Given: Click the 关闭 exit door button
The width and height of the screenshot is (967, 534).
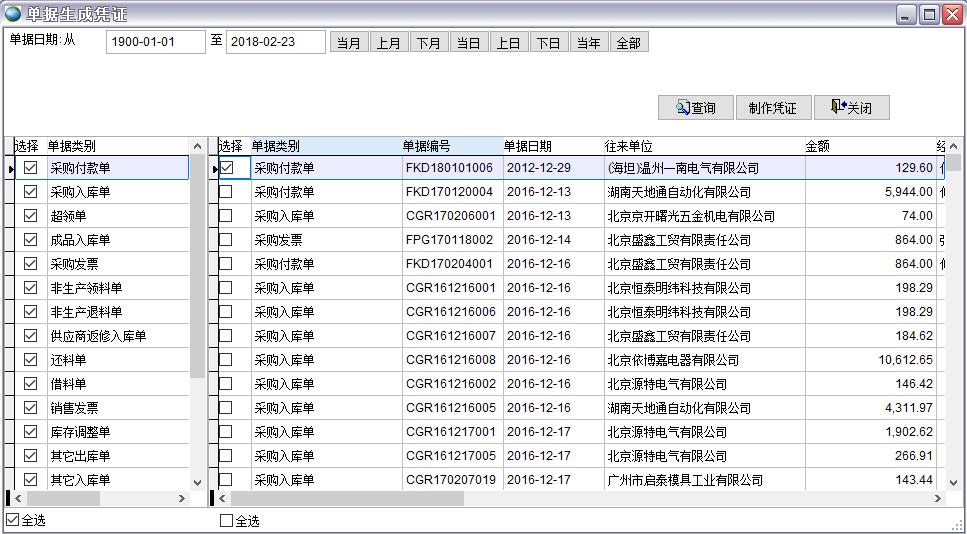Looking at the screenshot, I should pyautogui.click(x=851, y=108).
